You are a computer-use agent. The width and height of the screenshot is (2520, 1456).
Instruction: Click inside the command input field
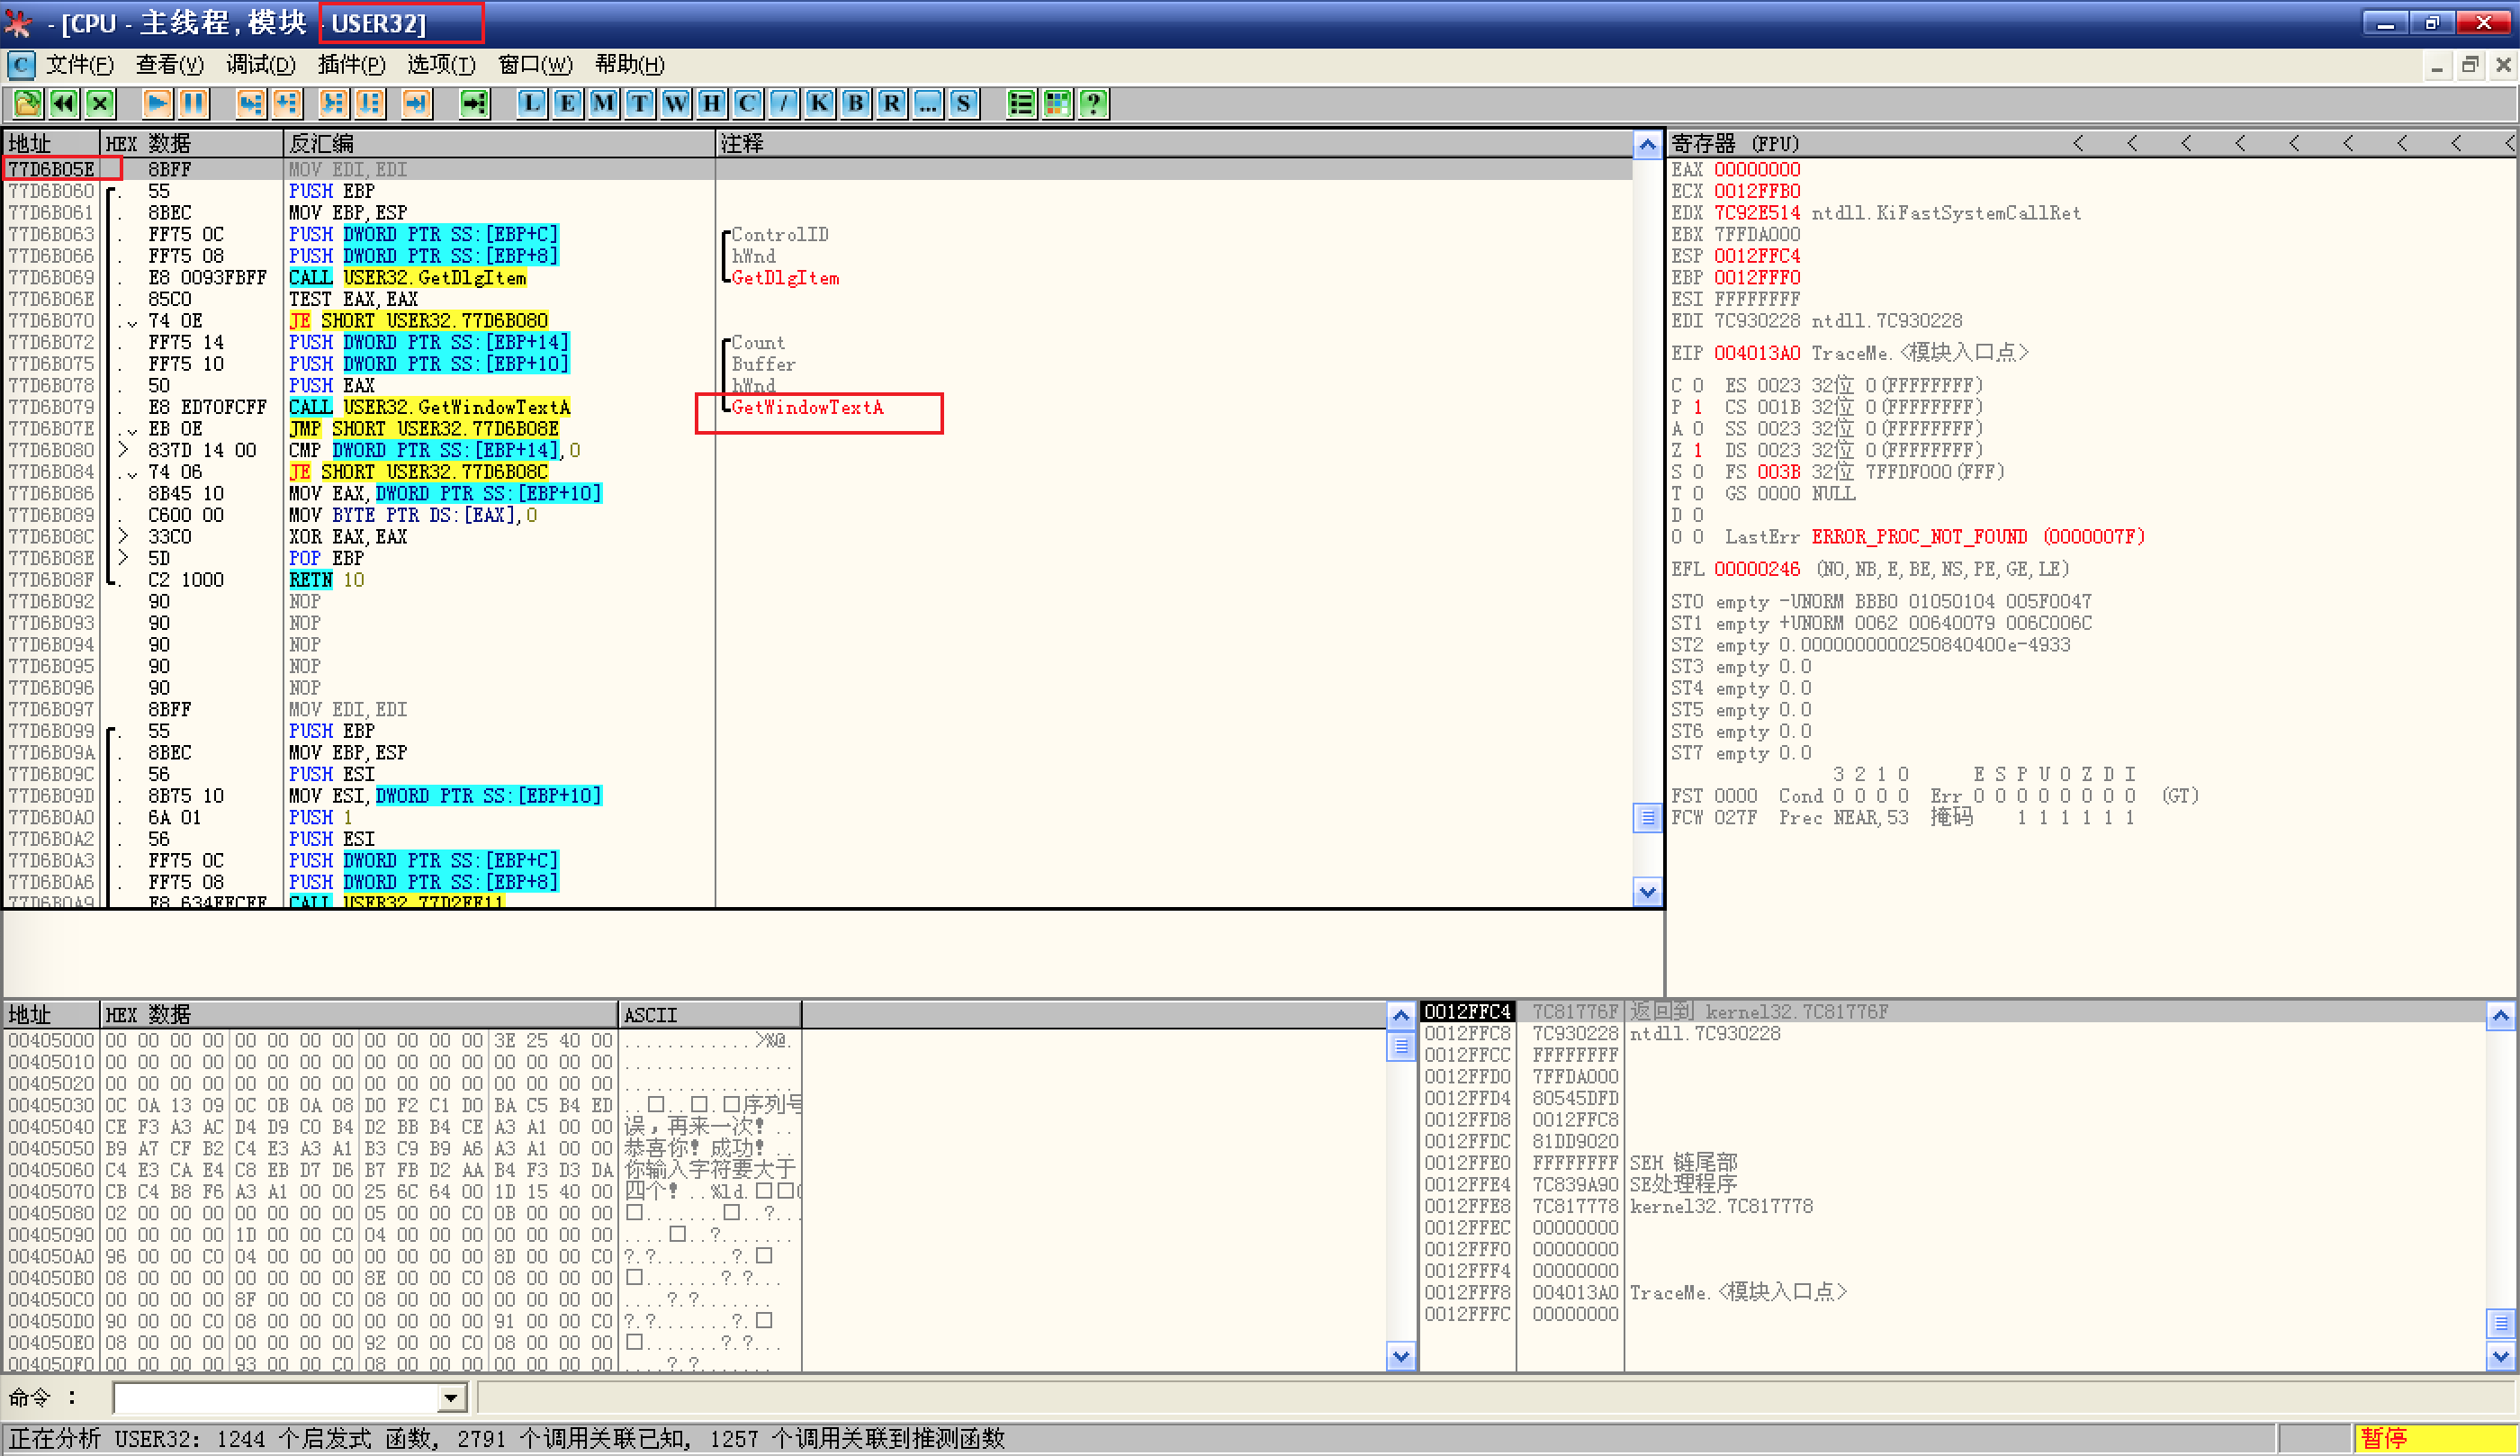pyautogui.click(x=275, y=1397)
